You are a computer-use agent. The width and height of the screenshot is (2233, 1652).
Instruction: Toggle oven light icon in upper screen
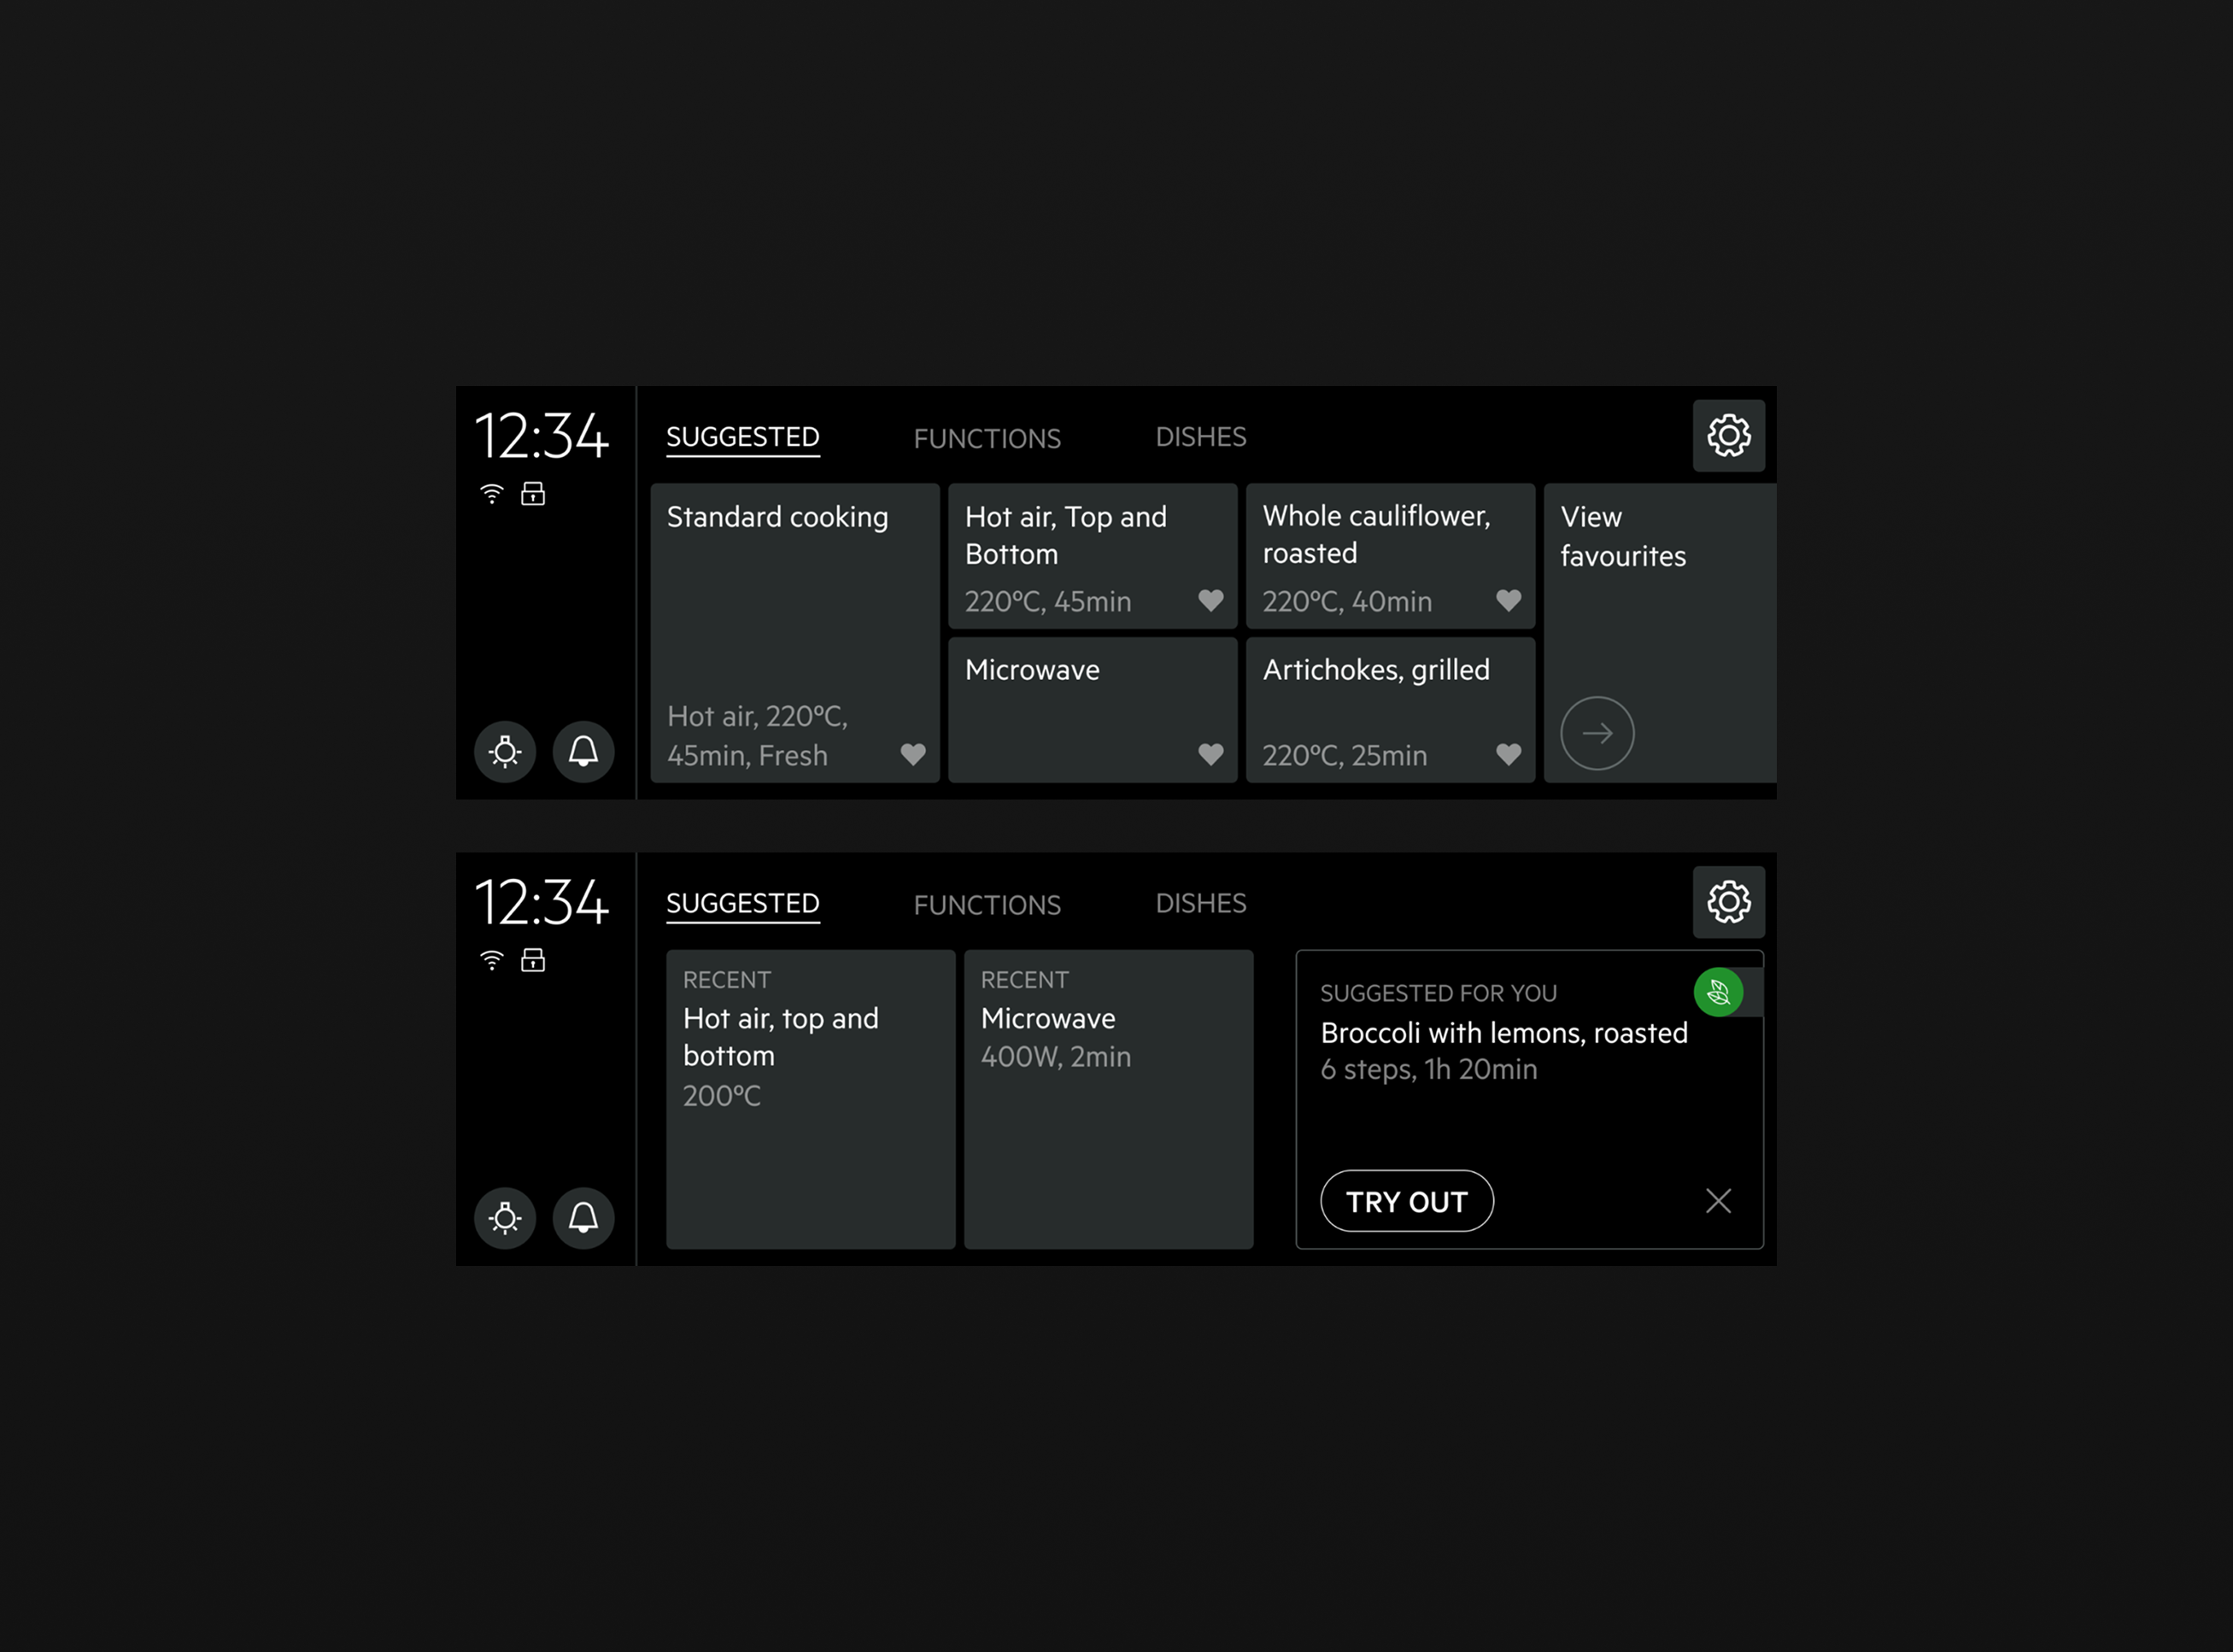coord(505,751)
